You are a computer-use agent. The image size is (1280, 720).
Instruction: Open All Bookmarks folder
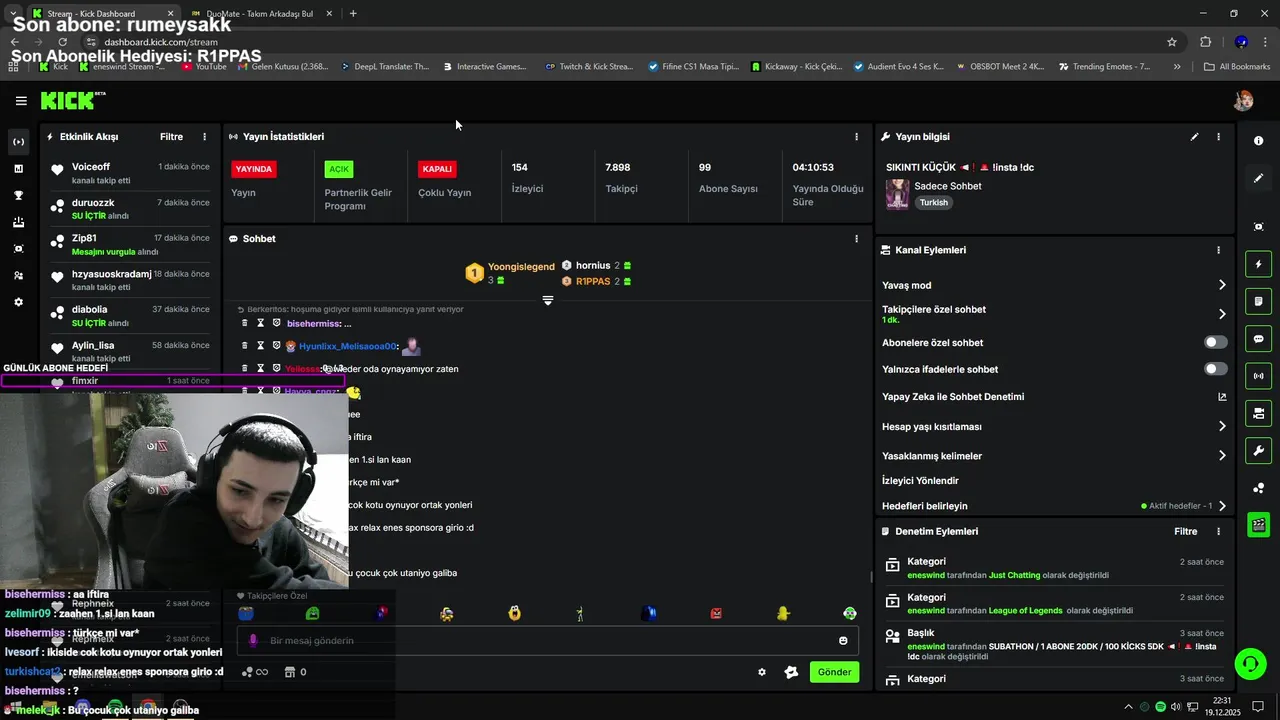tap(1237, 67)
